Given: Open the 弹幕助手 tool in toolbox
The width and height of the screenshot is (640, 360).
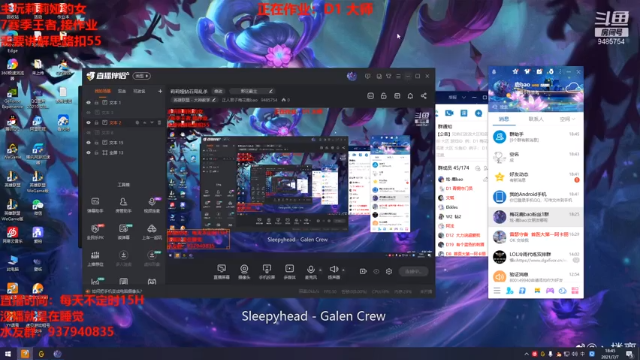Looking at the screenshot, I should point(95,205).
